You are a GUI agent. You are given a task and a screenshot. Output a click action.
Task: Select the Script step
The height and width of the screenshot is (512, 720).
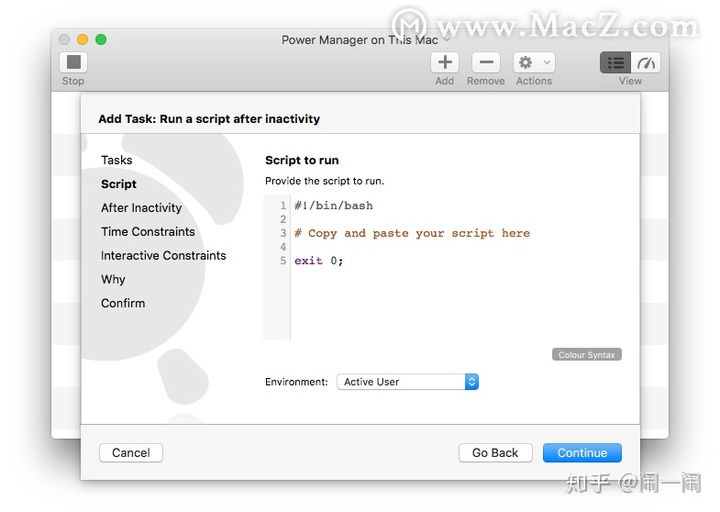click(118, 184)
